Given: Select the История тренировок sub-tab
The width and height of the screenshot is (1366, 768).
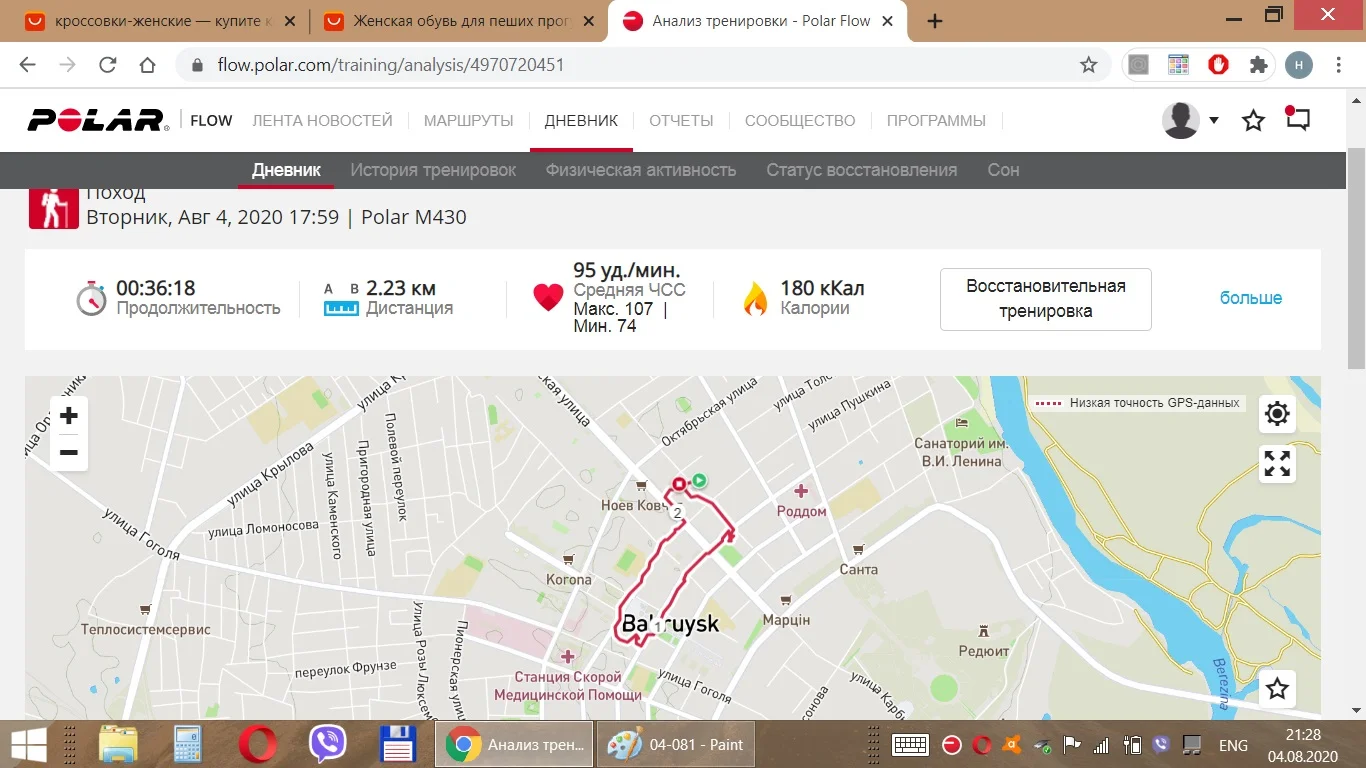Looking at the screenshot, I should [433, 170].
